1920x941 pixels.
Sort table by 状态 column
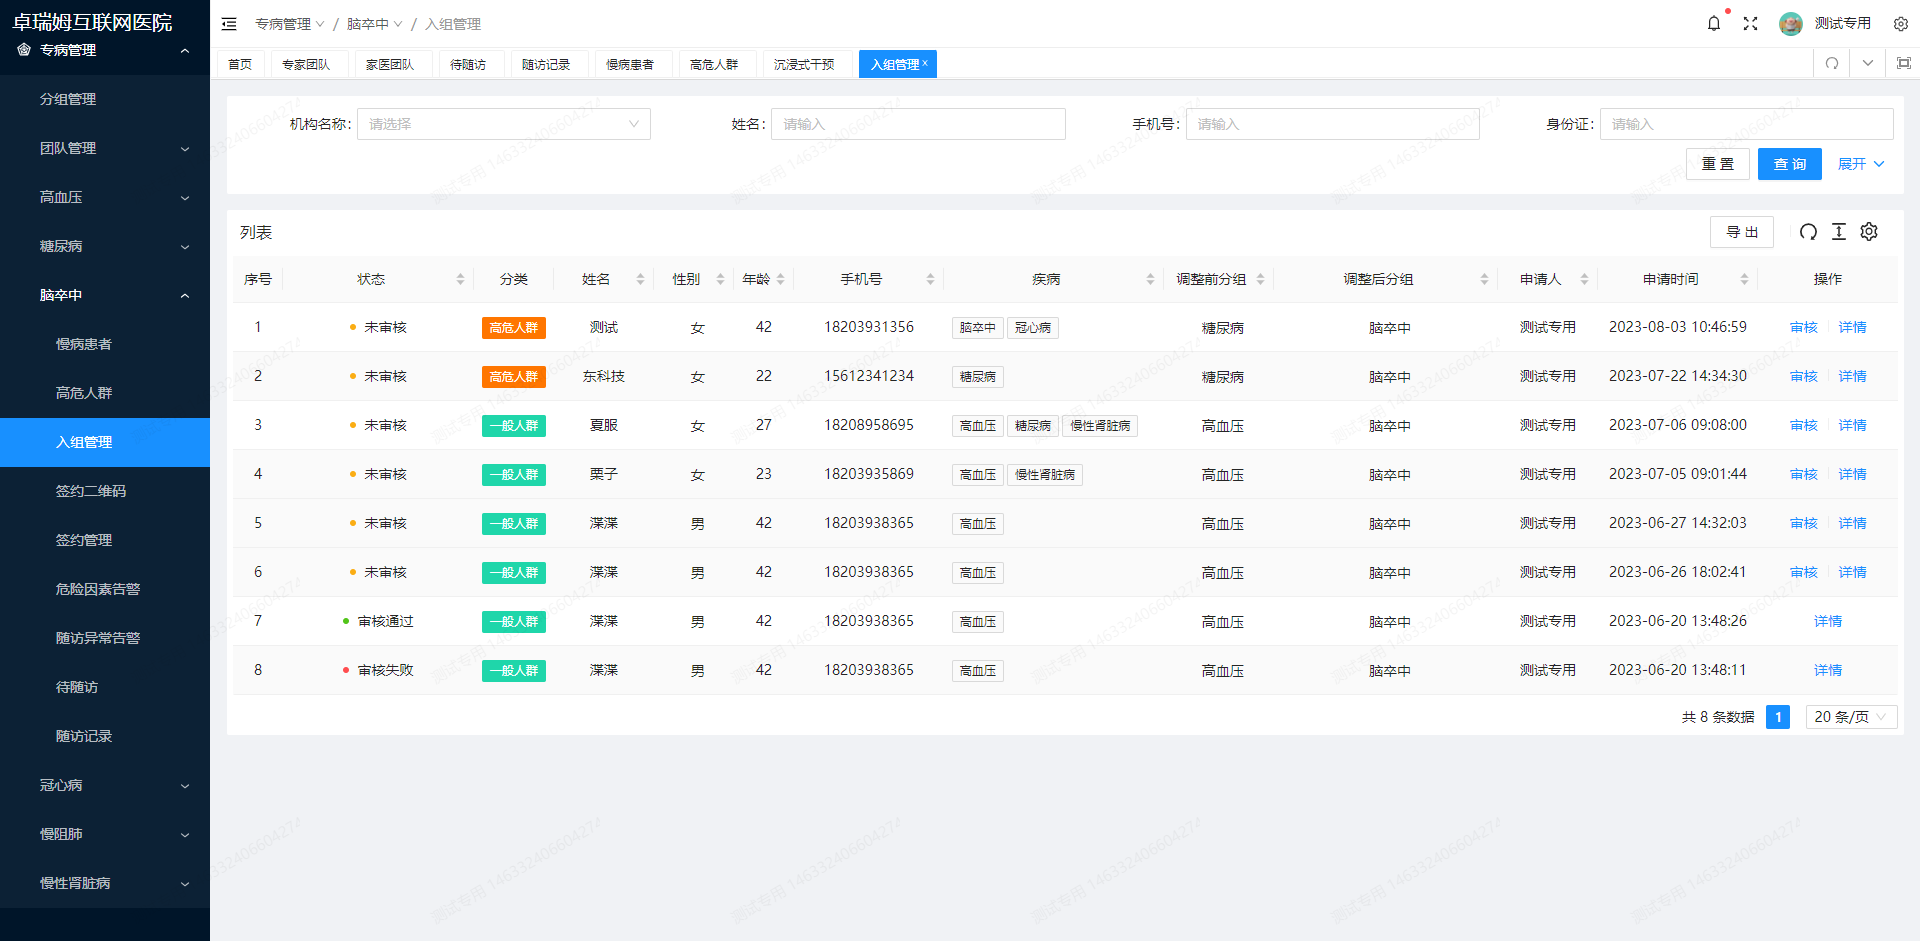pos(460,279)
